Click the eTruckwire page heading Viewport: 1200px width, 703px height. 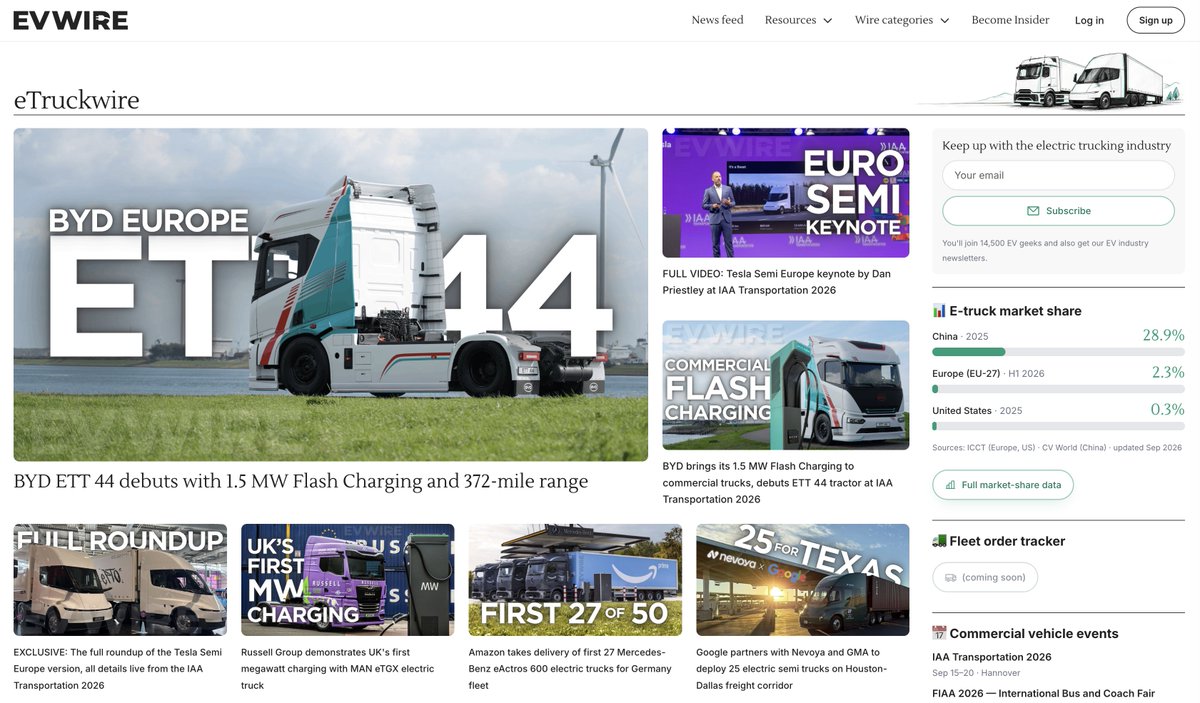76,100
